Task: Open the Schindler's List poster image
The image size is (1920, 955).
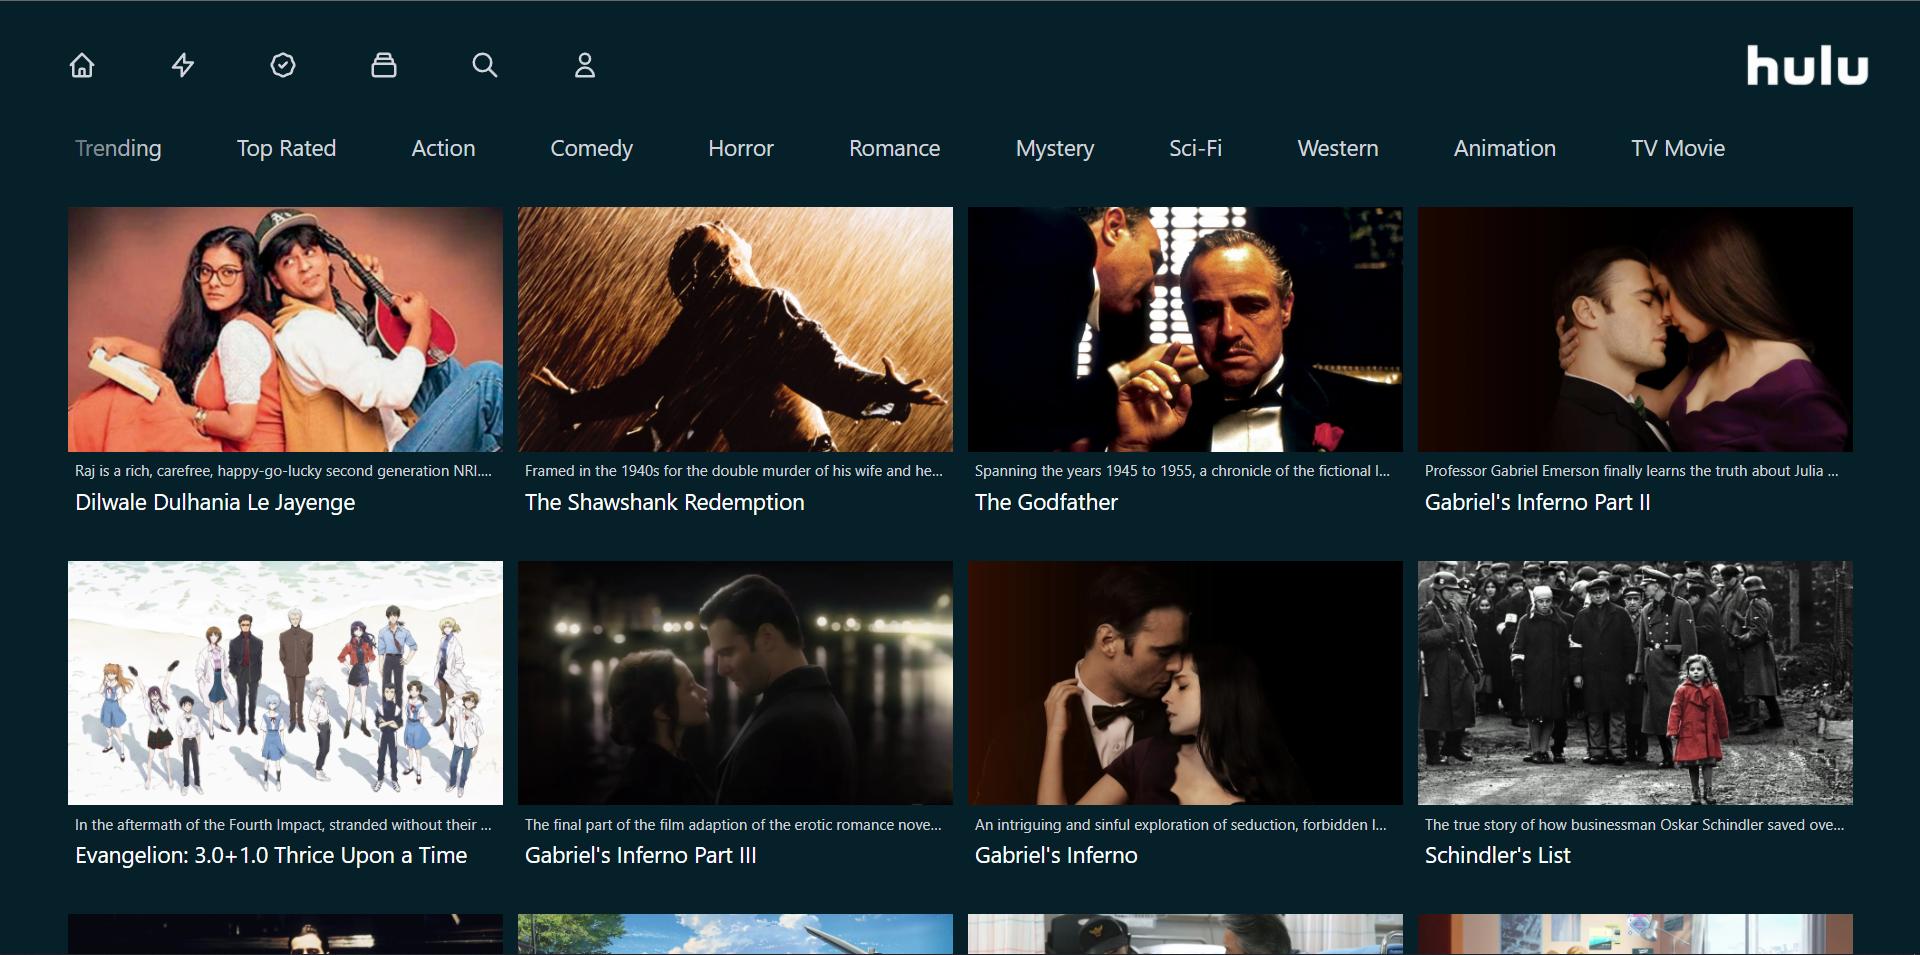Action: click(1635, 683)
